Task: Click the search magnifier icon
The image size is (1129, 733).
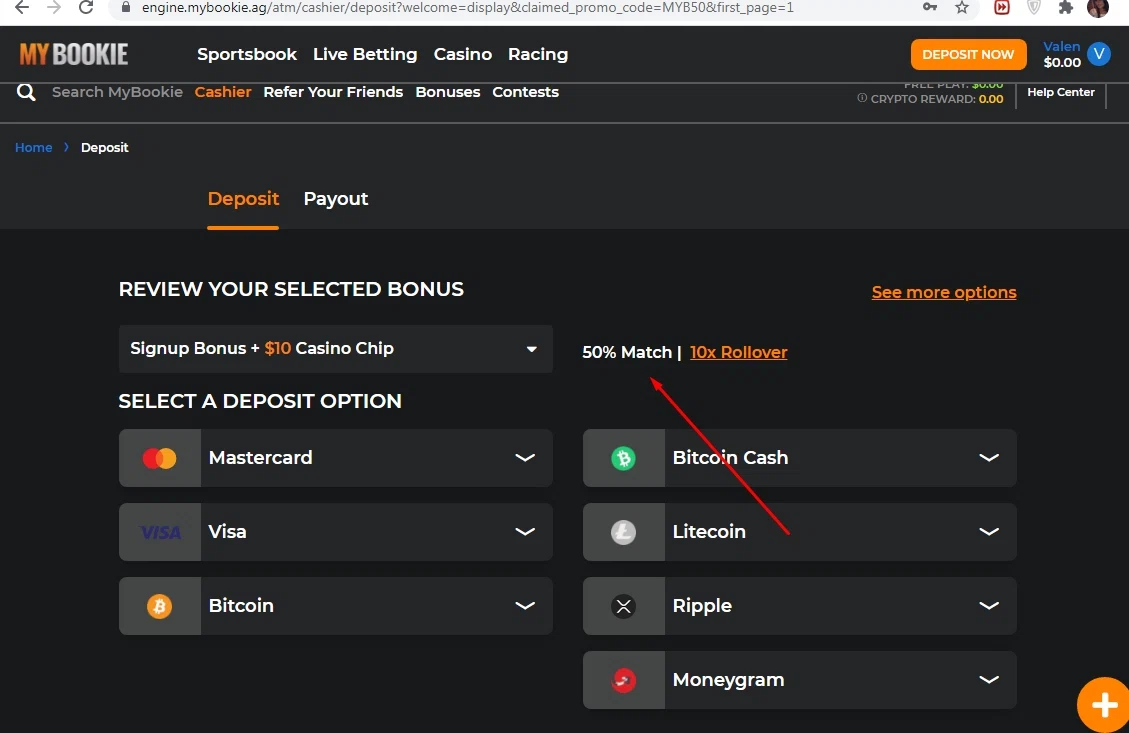Action: [26, 92]
